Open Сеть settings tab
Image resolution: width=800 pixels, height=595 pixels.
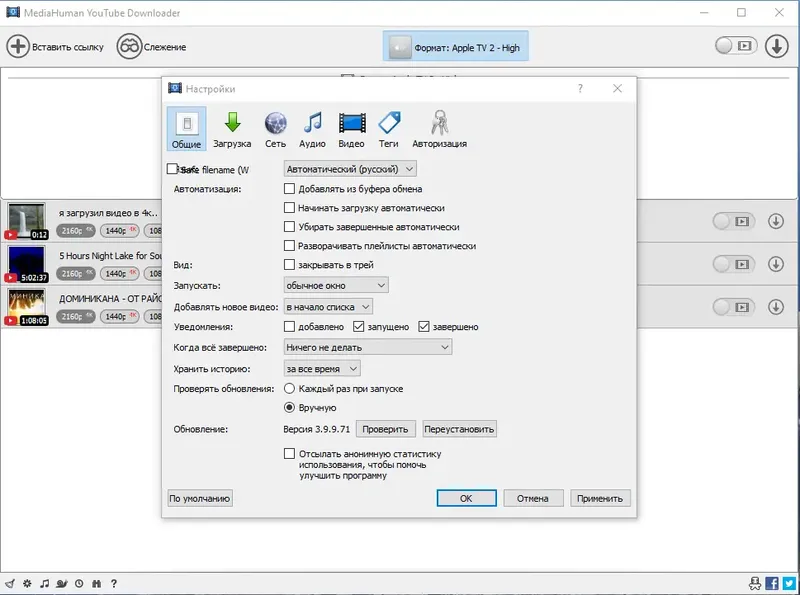pyautogui.click(x=276, y=130)
